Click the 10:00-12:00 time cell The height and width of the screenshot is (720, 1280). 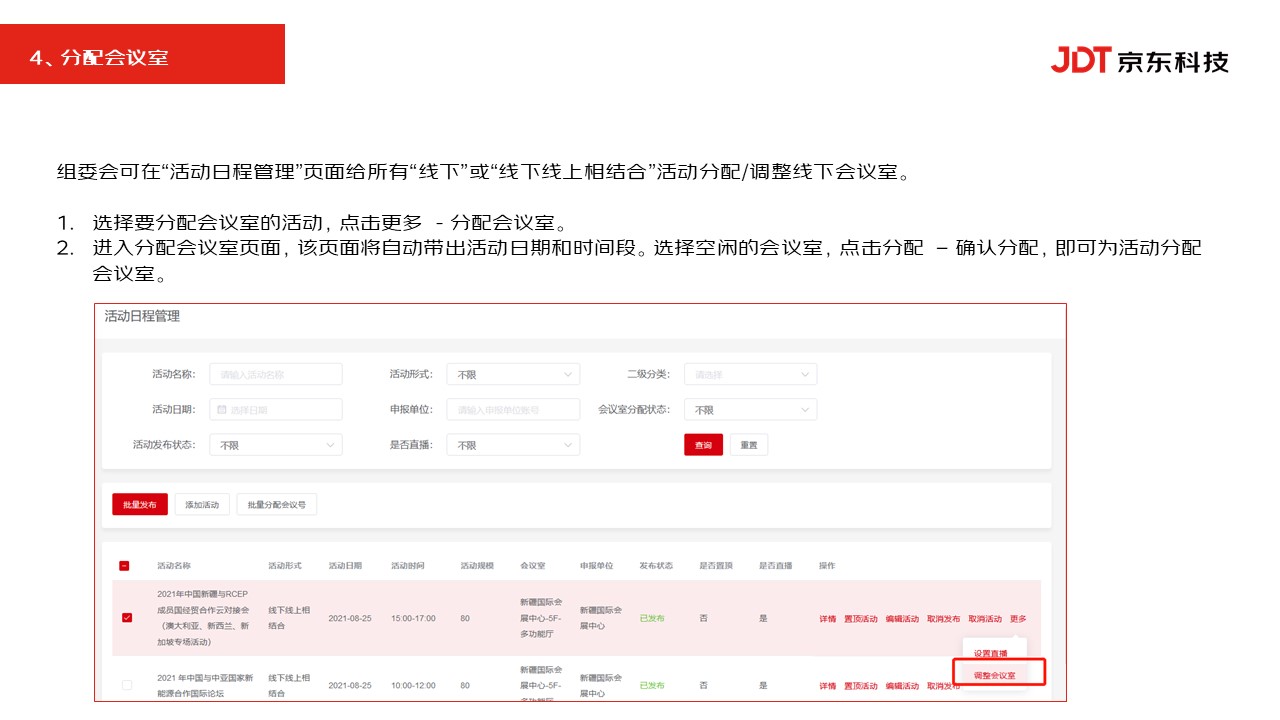[x=413, y=686]
